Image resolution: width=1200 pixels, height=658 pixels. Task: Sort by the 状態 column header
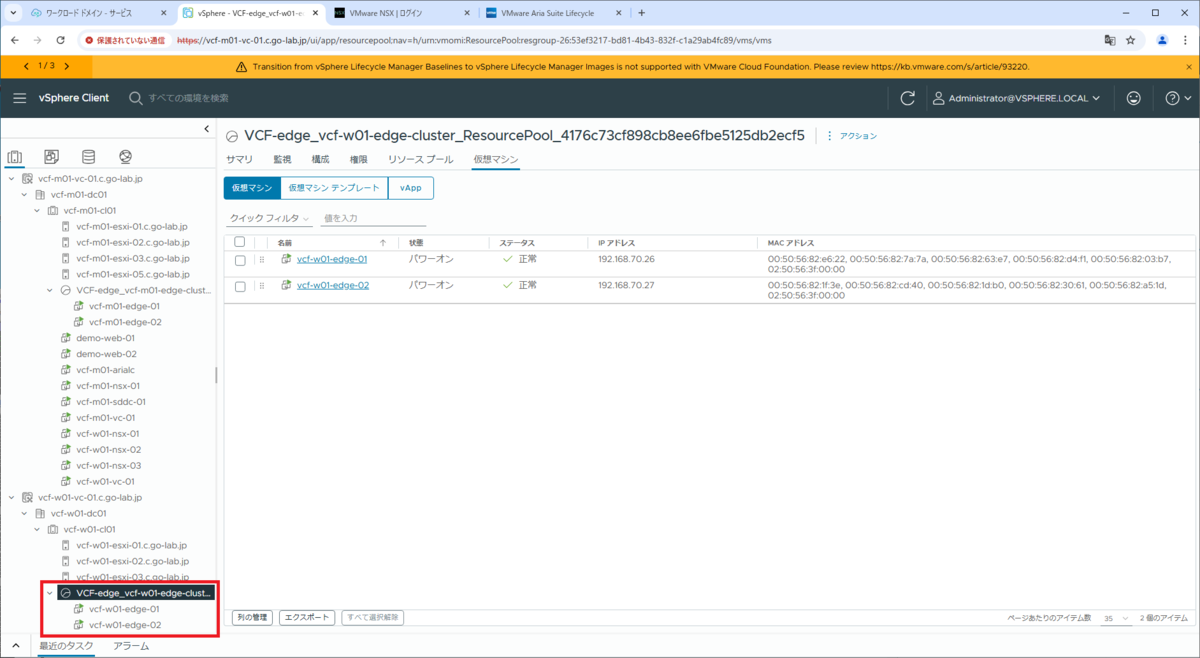[x=417, y=243]
